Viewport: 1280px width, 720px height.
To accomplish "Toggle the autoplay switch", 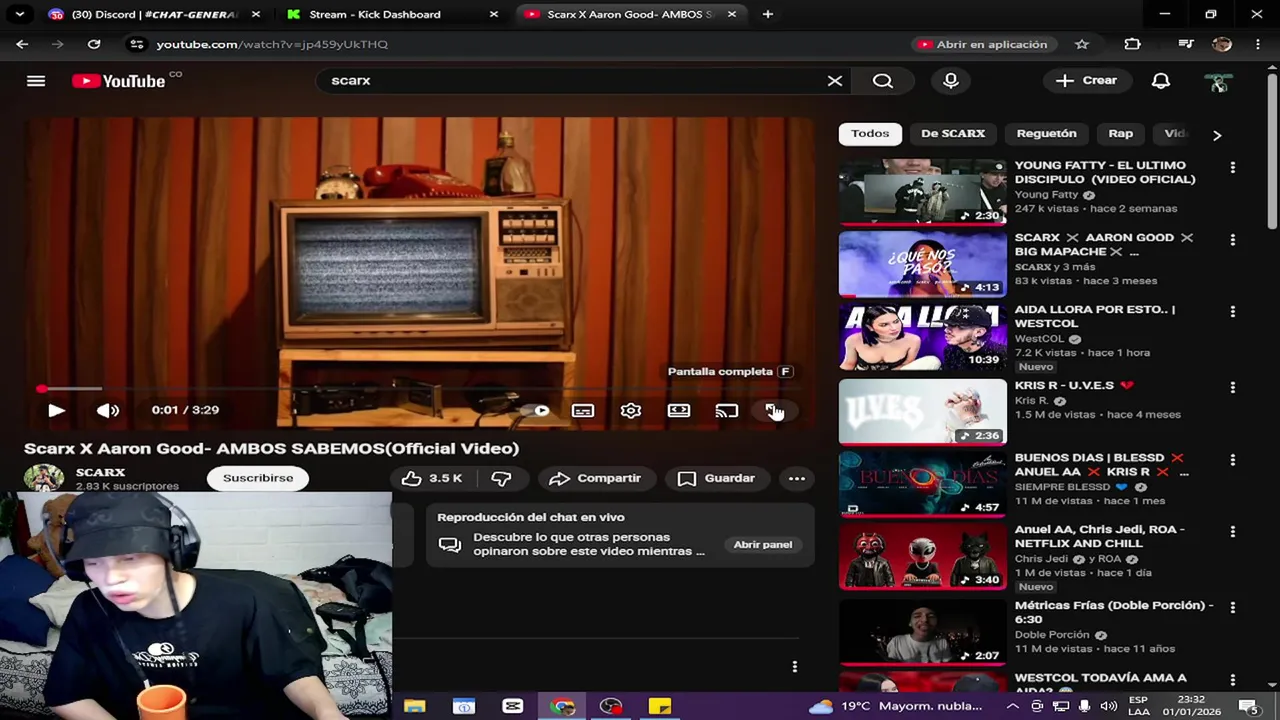I will [x=537, y=410].
